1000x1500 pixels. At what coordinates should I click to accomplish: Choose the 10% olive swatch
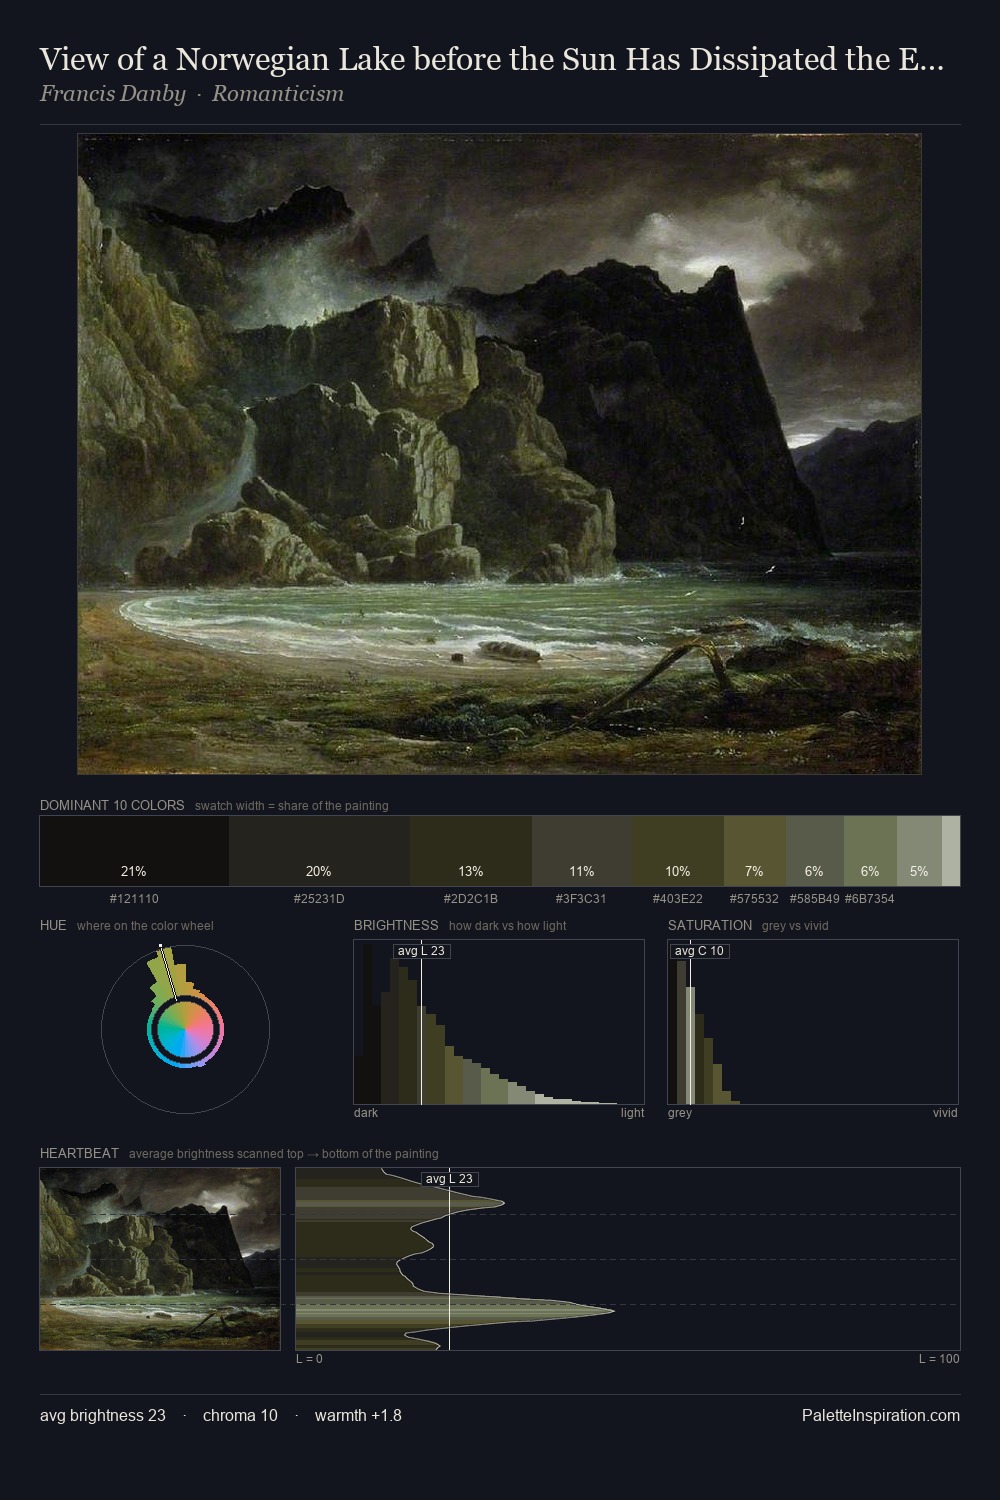coord(678,851)
